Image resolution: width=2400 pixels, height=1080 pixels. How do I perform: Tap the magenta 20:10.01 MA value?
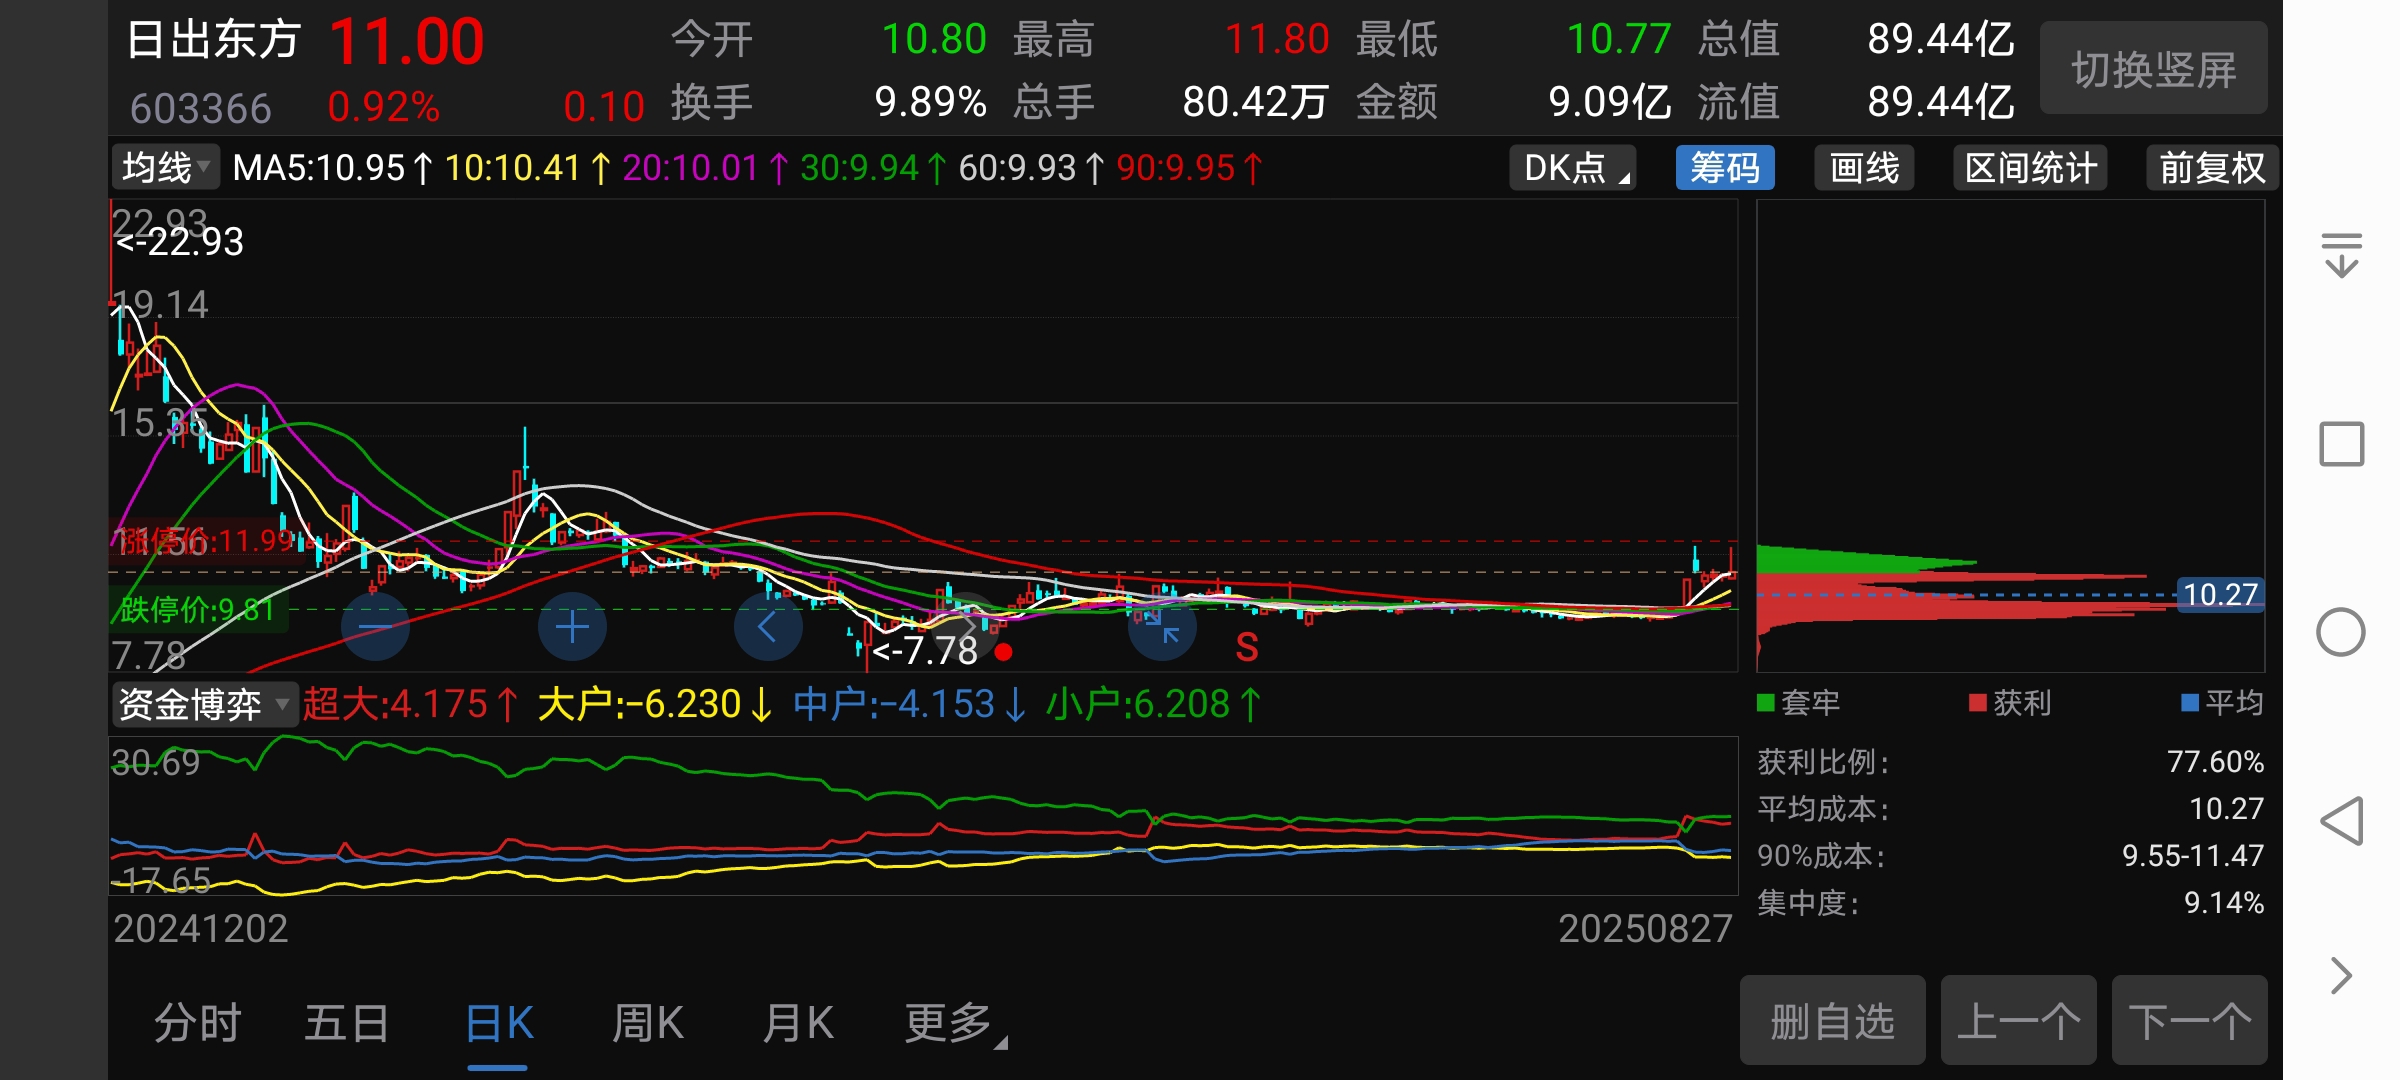[x=705, y=168]
